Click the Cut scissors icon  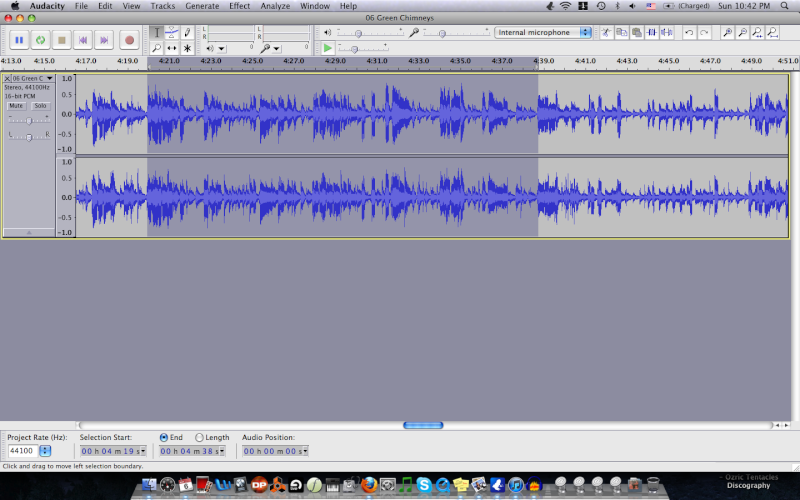606,33
